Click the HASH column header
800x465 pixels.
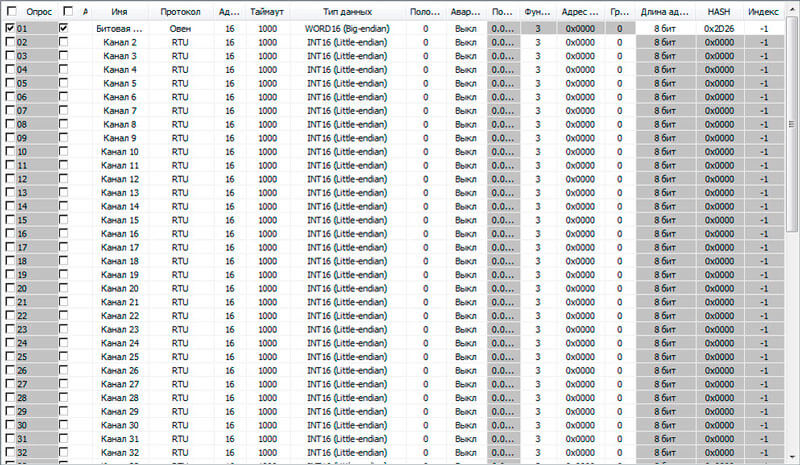(719, 11)
